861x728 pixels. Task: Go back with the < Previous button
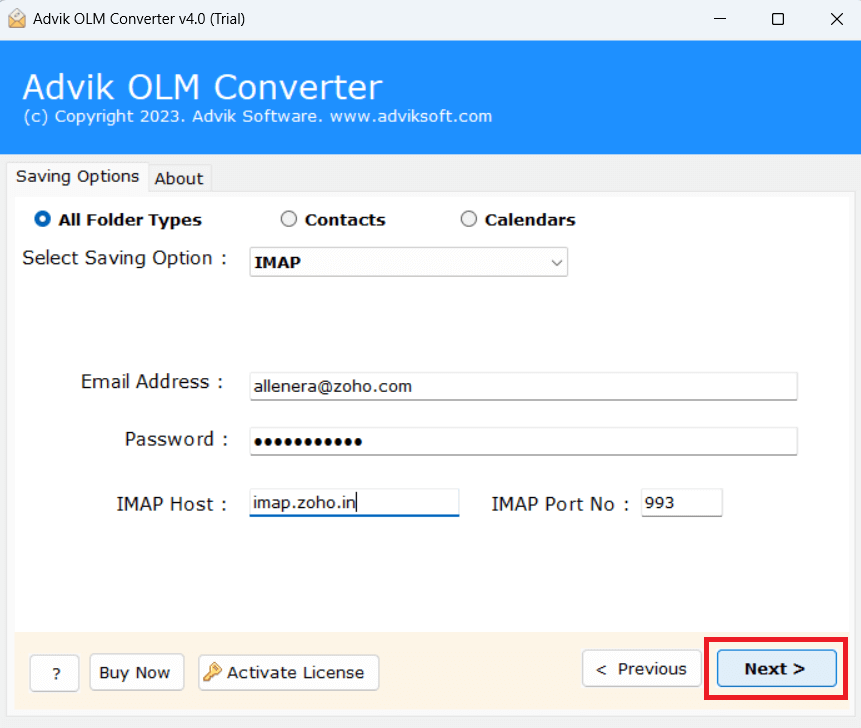coord(641,669)
